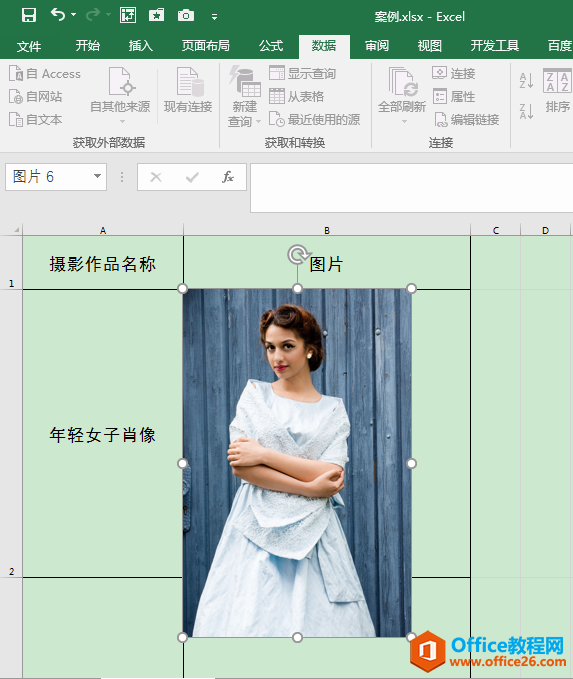Open the From Other Sources (自其他来源) dropdown

(x=120, y=95)
